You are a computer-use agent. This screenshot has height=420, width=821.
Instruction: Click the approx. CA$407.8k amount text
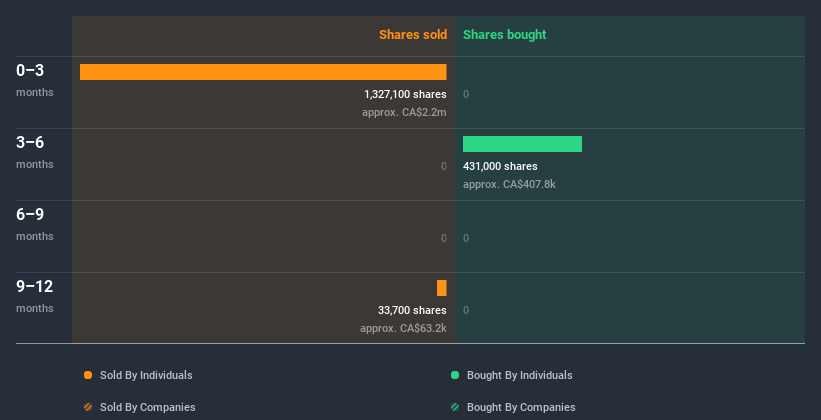[x=510, y=184]
